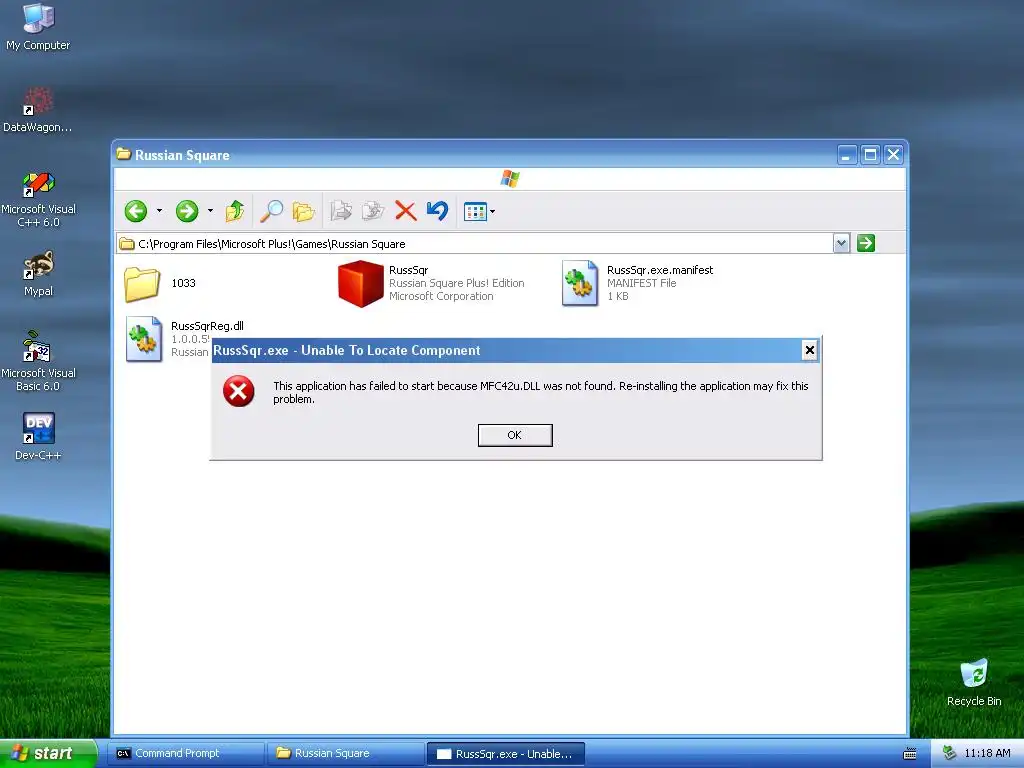
Task: Open the Forward button history dropdown
Action: pyautogui.click(x=210, y=211)
